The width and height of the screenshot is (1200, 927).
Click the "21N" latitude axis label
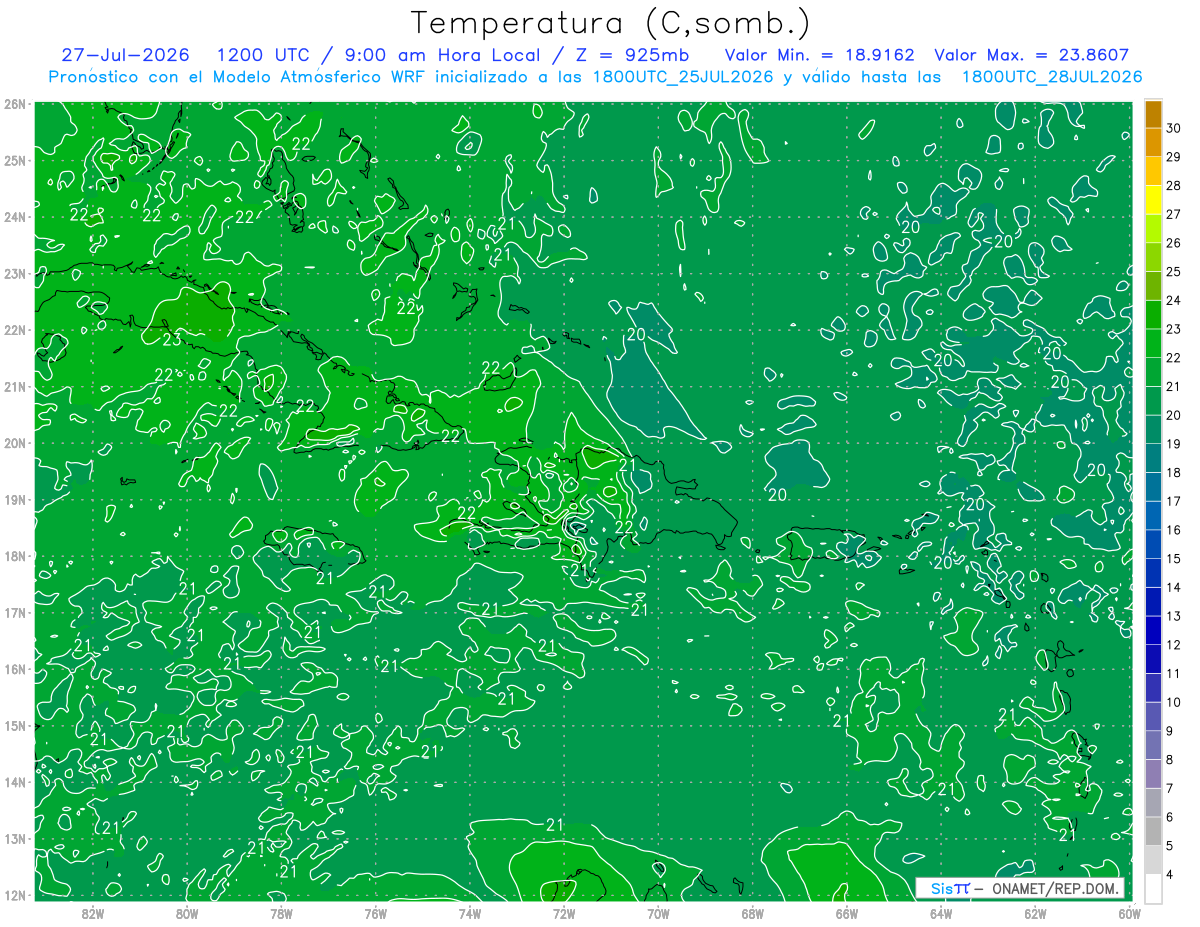point(14,386)
